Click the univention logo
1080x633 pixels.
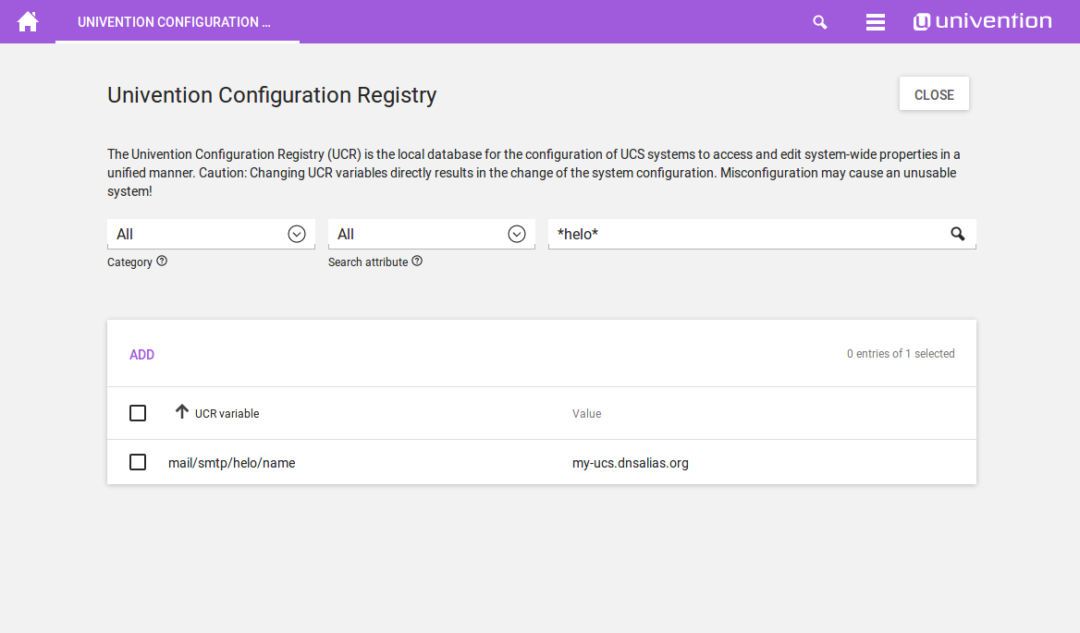coord(982,20)
